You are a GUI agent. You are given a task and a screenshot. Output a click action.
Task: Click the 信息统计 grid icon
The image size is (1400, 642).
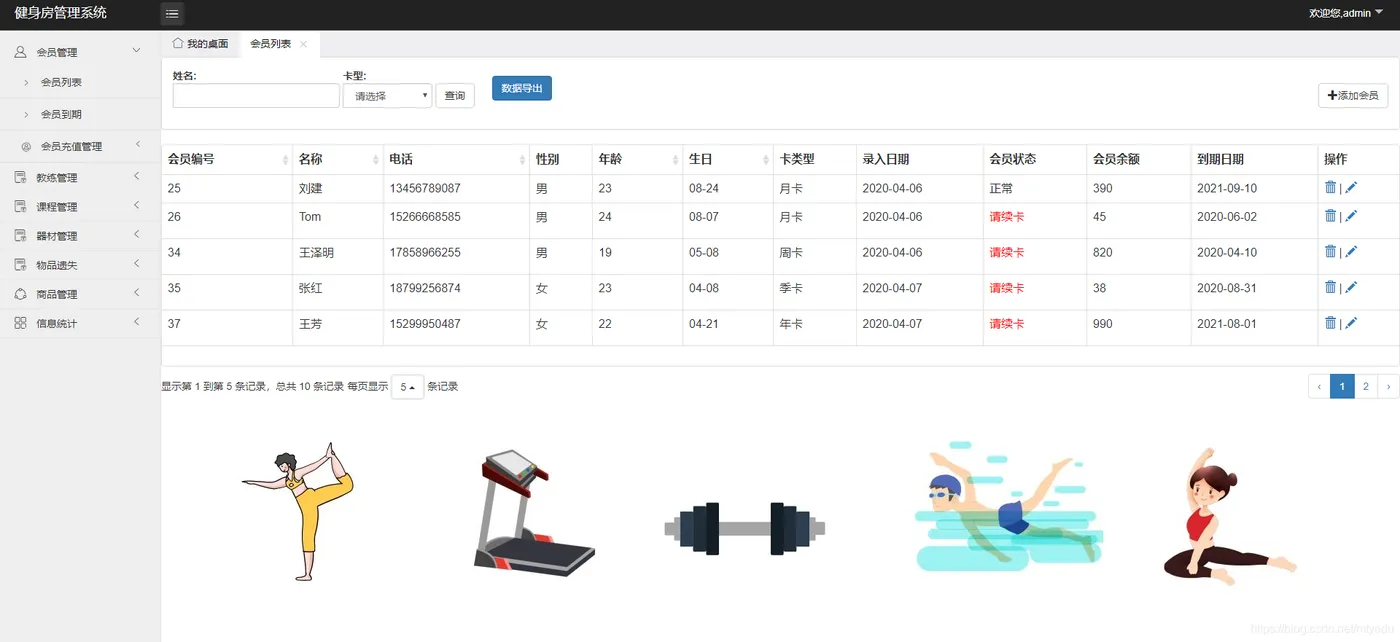point(20,323)
